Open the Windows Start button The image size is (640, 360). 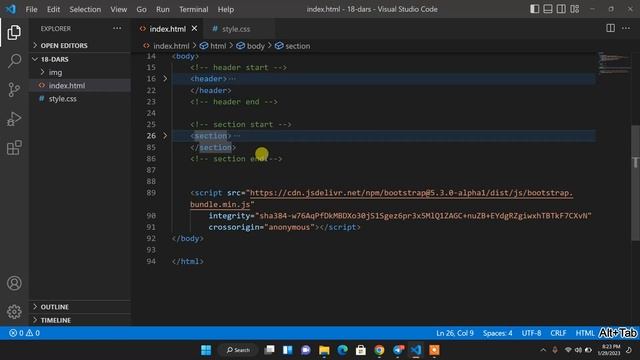click(x=206, y=350)
